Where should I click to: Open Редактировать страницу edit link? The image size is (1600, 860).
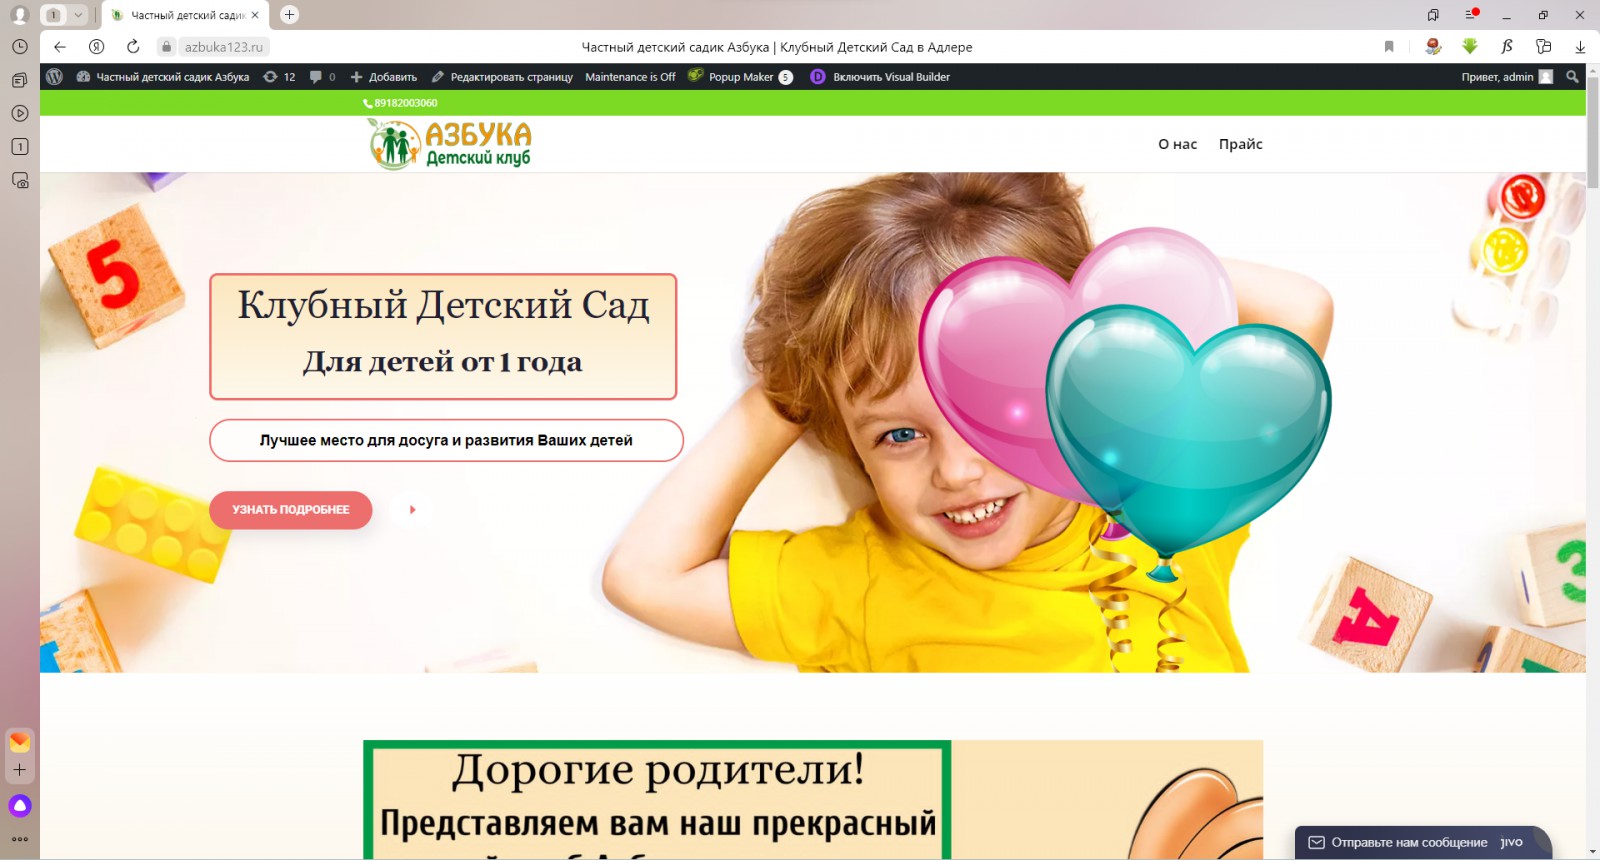[502, 77]
